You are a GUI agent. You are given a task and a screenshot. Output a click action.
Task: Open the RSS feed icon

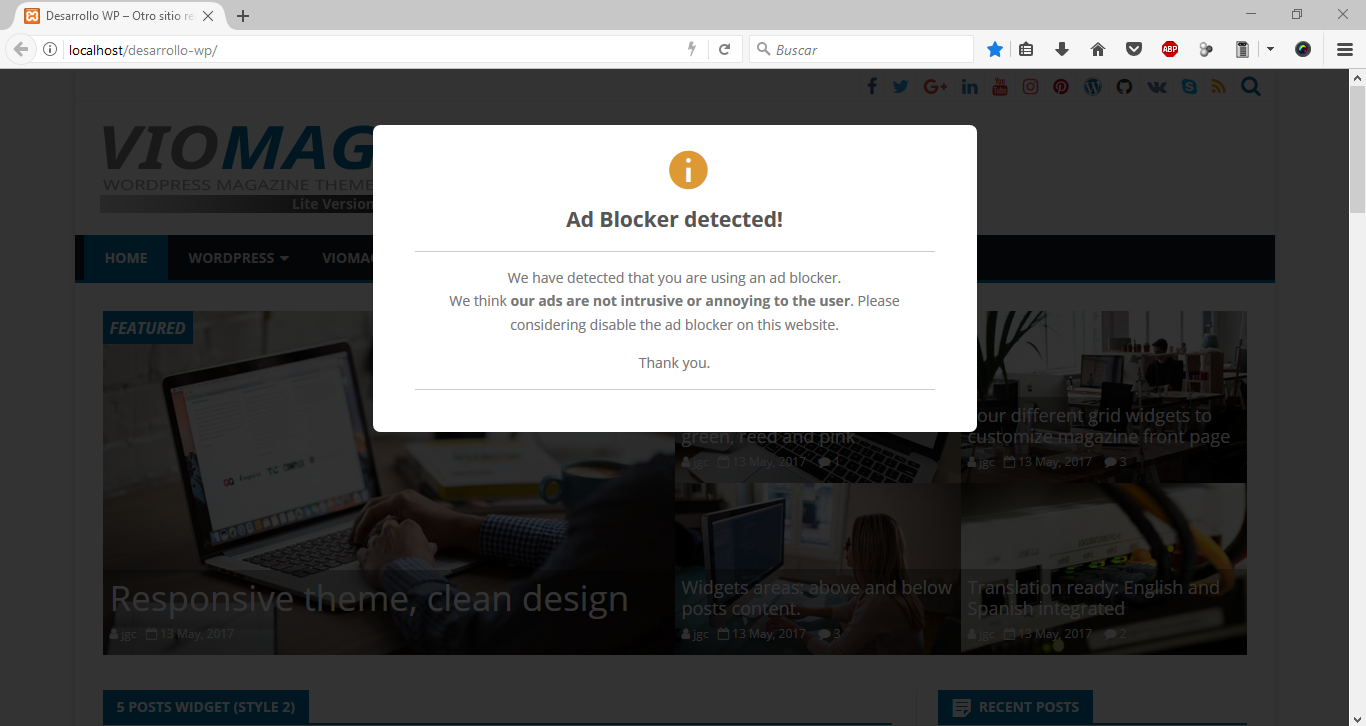point(1218,87)
